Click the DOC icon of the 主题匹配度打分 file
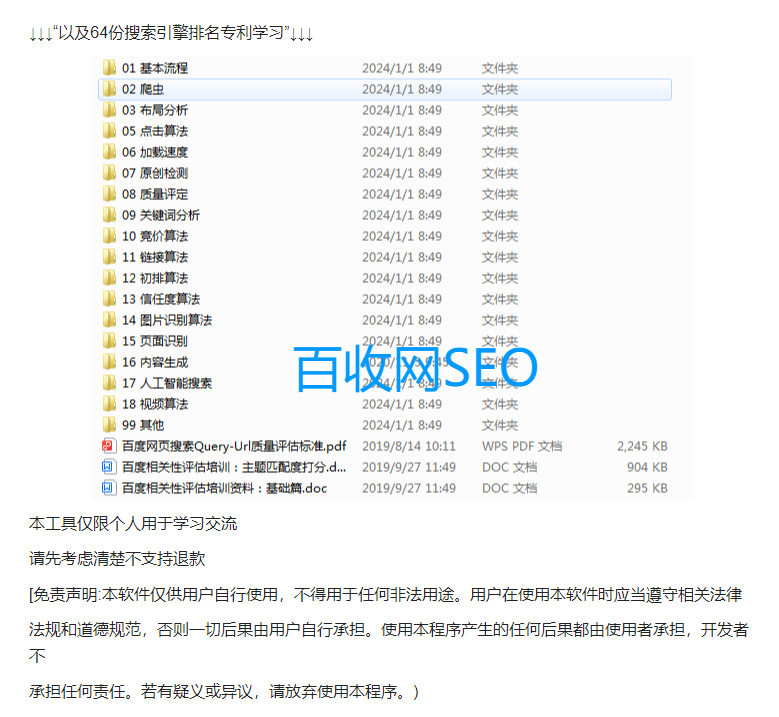 (109, 467)
